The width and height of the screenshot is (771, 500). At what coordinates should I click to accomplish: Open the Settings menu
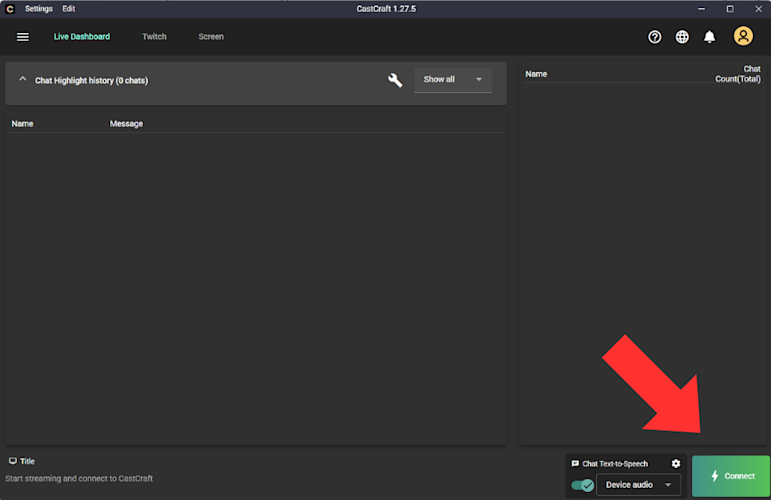pyautogui.click(x=39, y=9)
